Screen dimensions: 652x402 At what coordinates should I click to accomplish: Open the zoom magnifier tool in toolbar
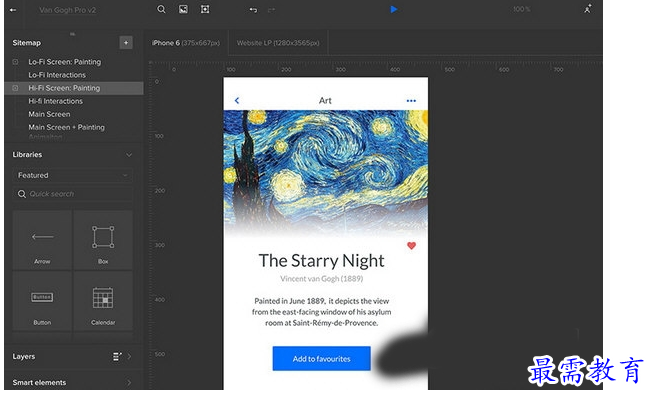pos(161,10)
